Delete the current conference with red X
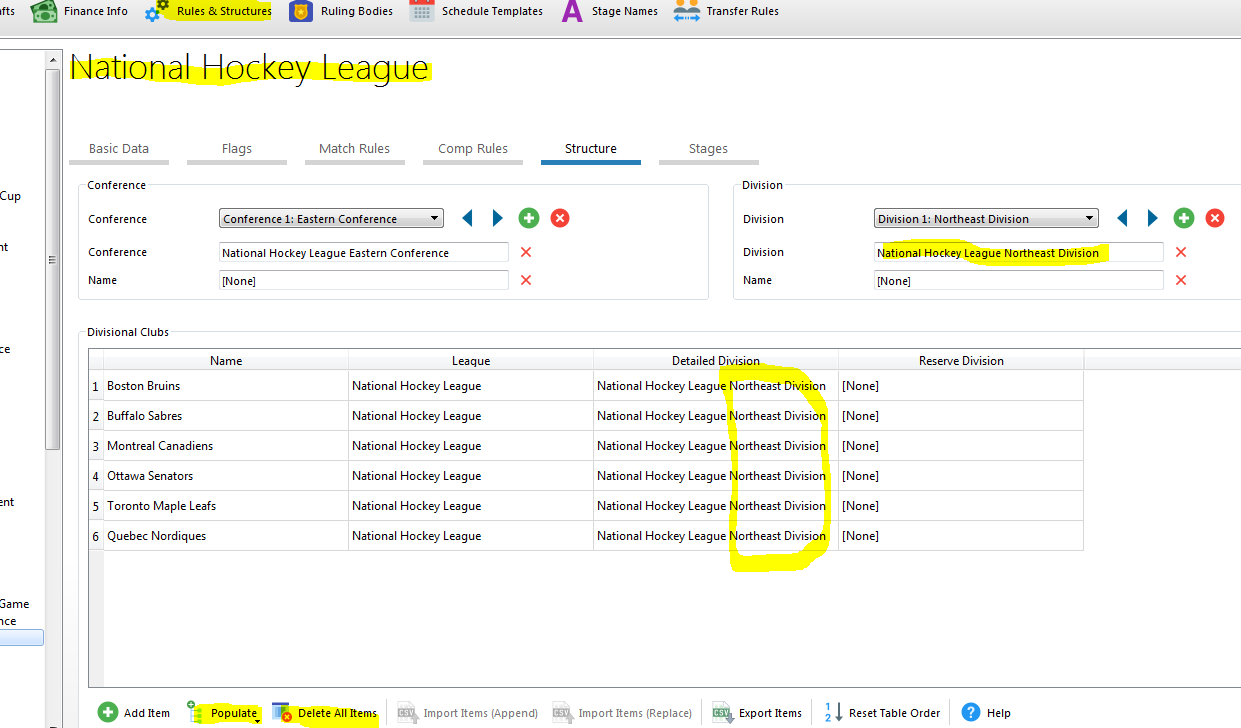This screenshot has width=1241, height=728. pos(560,218)
